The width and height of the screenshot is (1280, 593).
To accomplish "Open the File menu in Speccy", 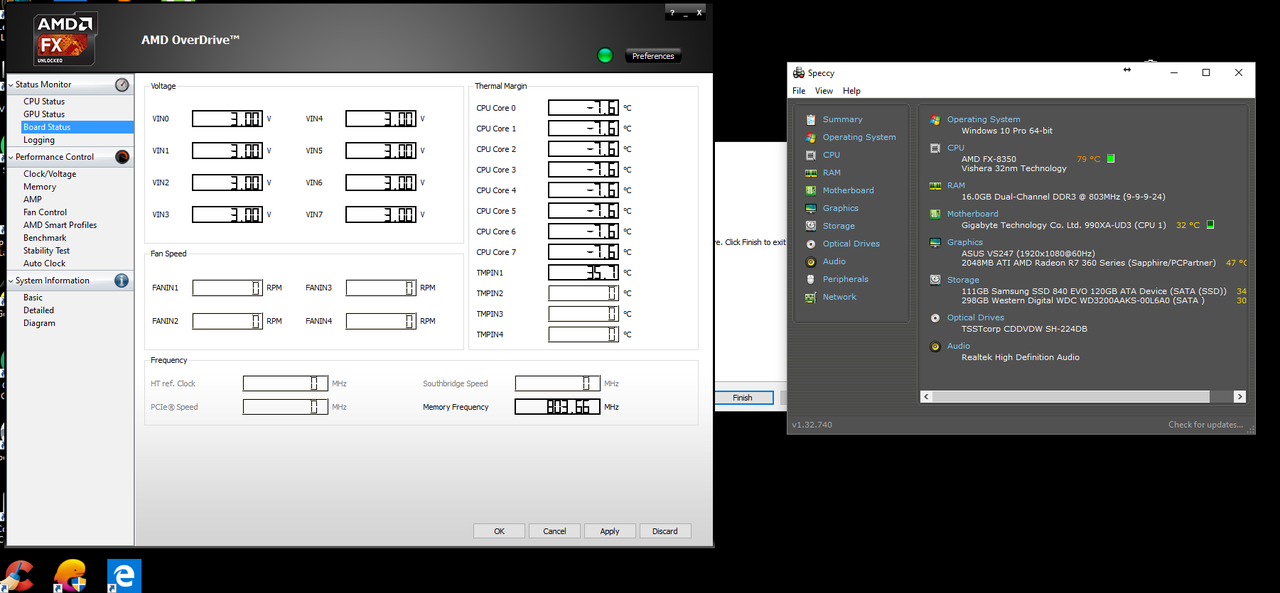I will (x=799, y=91).
